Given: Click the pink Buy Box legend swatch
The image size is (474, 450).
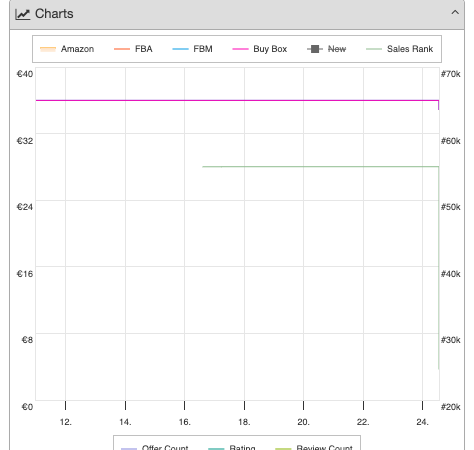Looking at the screenshot, I should pos(240,49).
